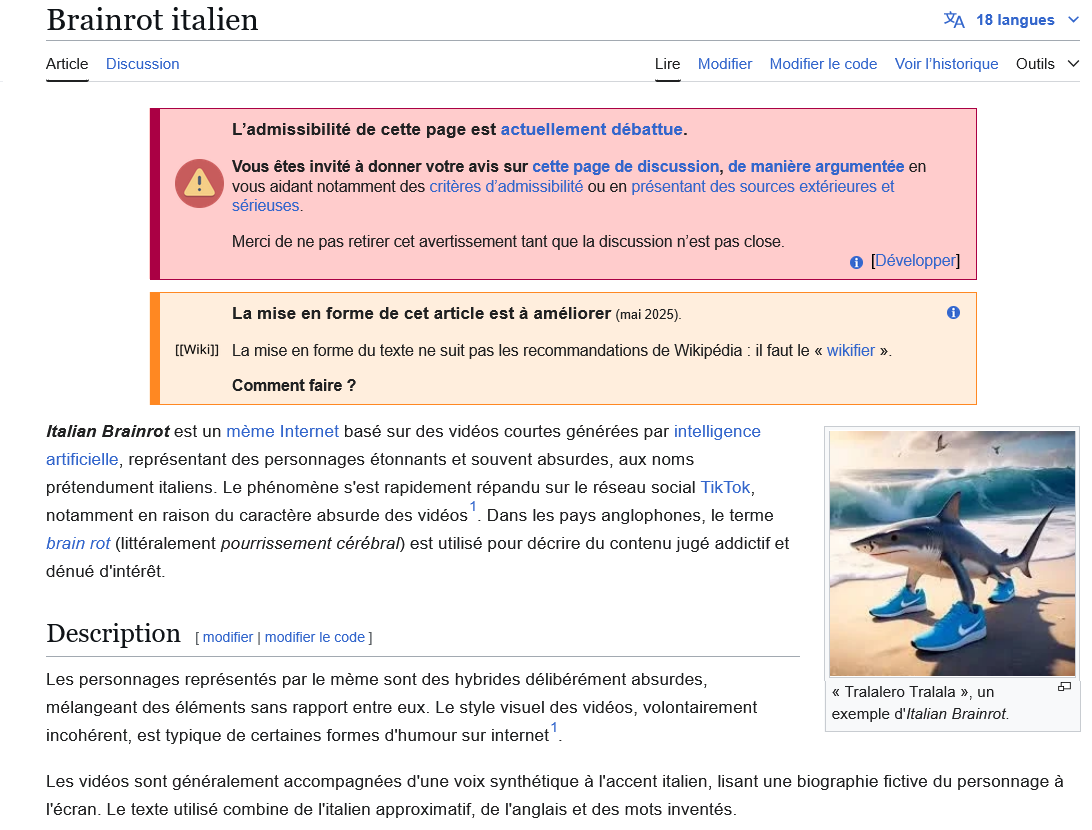Click info icon beside Développer
The height and width of the screenshot is (830, 1092).
(x=856, y=262)
